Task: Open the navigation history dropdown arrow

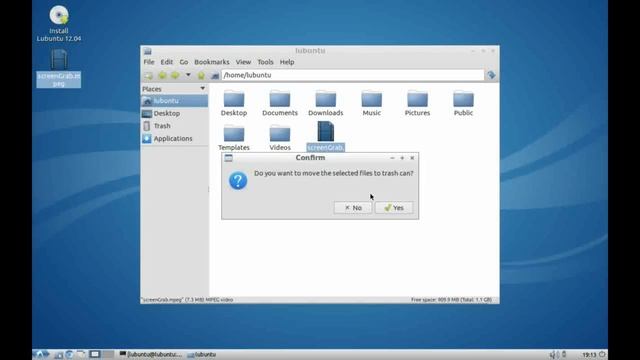Action: click(x=188, y=75)
